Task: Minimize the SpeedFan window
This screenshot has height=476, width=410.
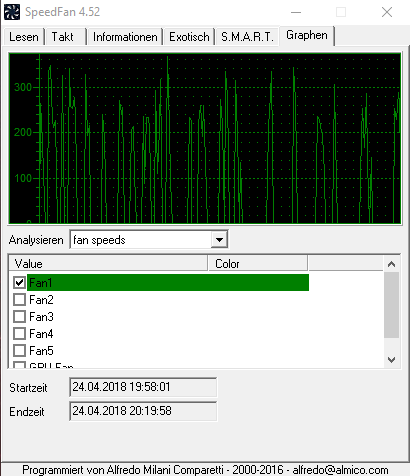Action: [x=296, y=12]
